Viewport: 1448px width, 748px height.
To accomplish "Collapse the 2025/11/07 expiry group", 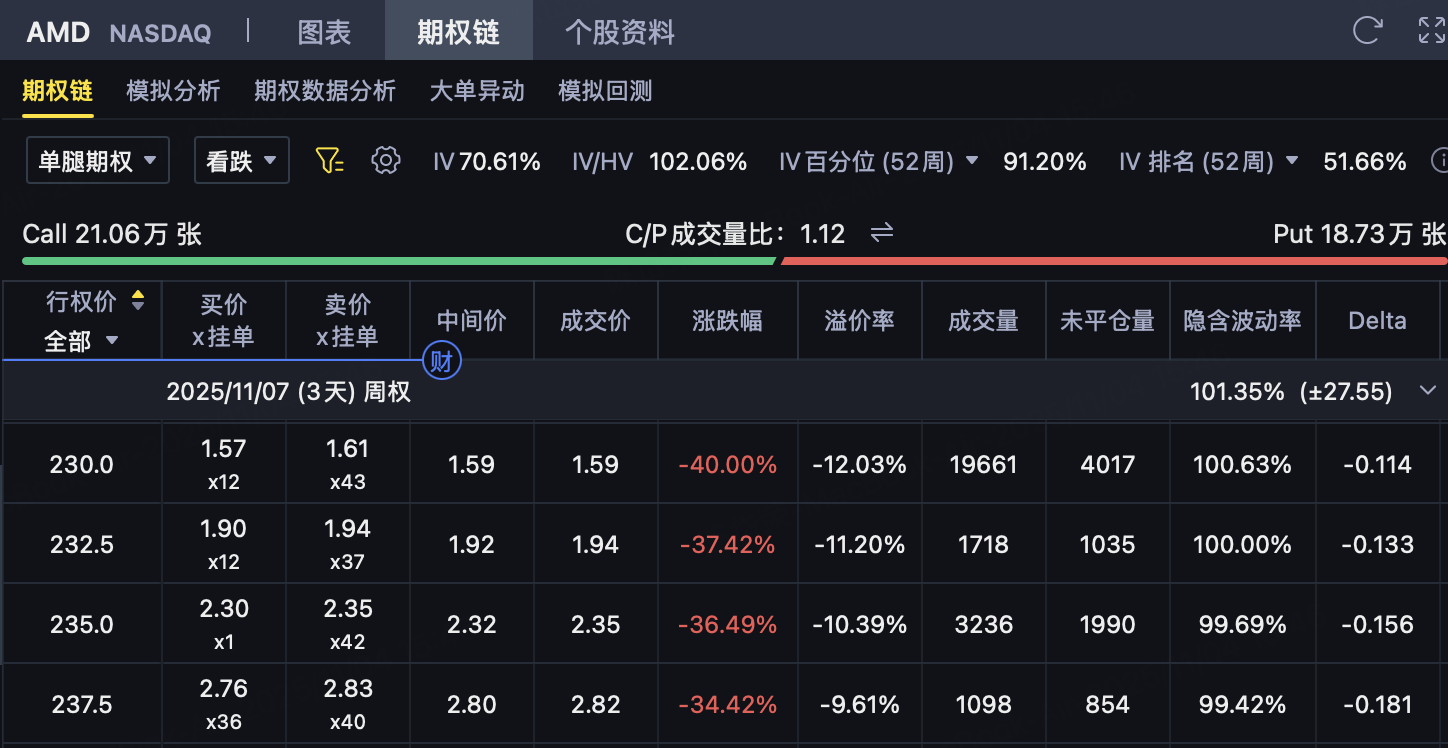I will 1428,391.
